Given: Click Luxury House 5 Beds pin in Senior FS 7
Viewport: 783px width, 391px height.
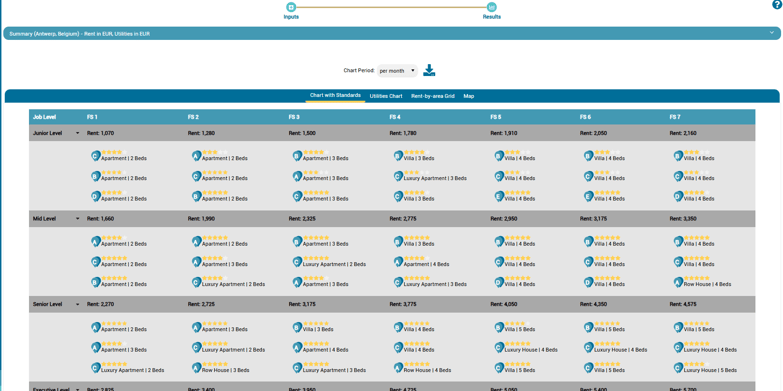Looking at the screenshot, I should [x=678, y=368].
